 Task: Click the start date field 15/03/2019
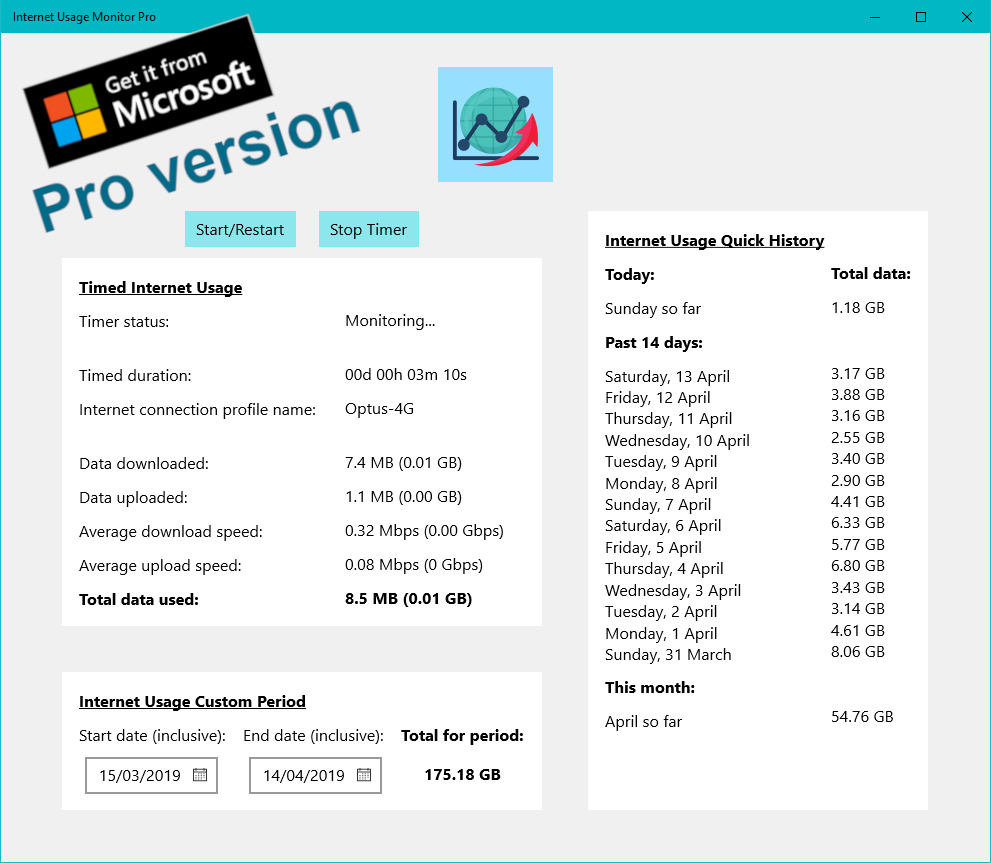click(x=138, y=775)
